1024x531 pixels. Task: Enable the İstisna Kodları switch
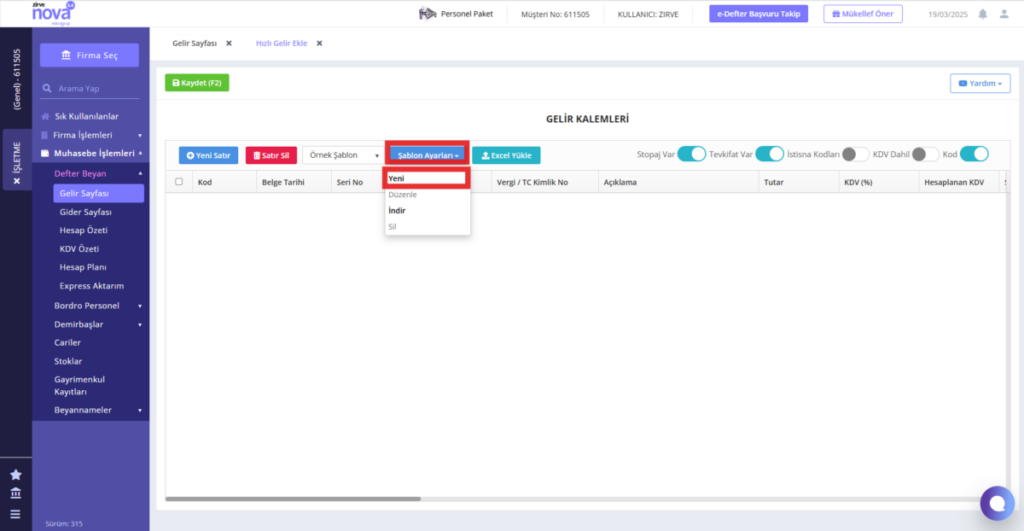(x=855, y=154)
